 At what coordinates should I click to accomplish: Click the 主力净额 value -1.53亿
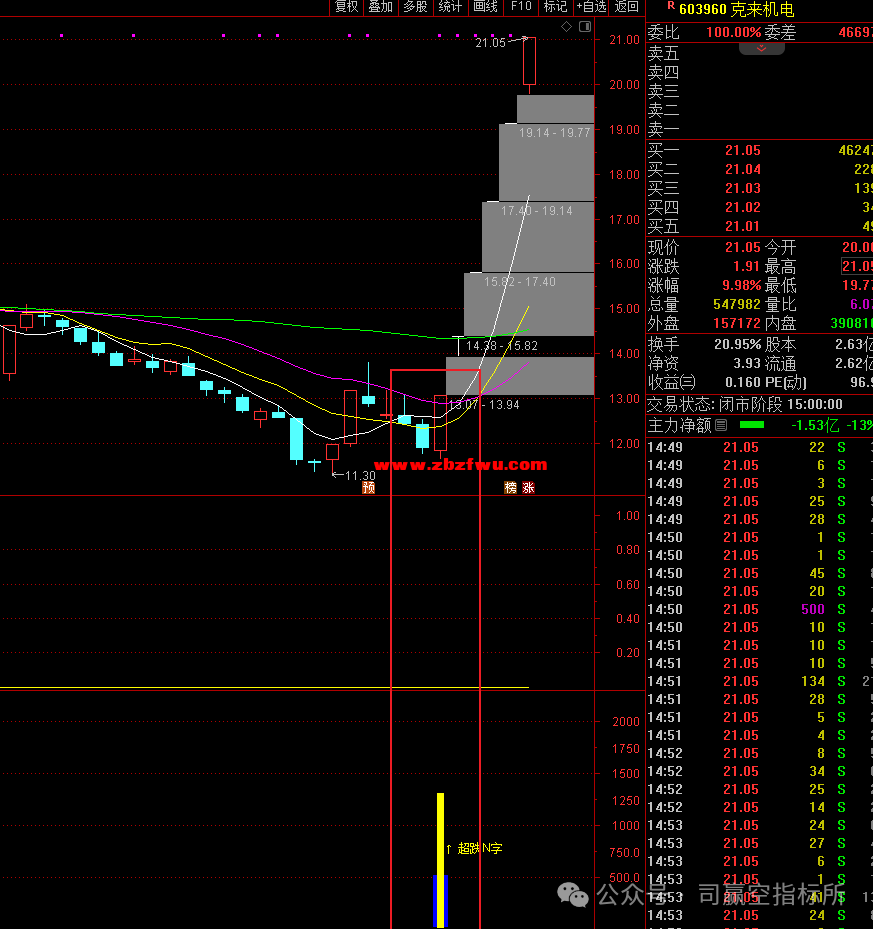pyautogui.click(x=816, y=425)
